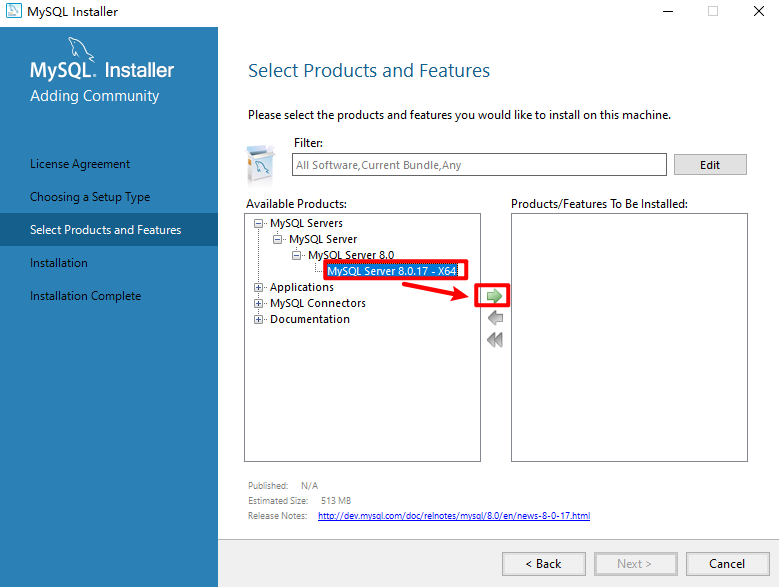Image resolution: width=779 pixels, height=587 pixels.
Task: Collapse the MySQL Server subnode
Action: point(278,240)
